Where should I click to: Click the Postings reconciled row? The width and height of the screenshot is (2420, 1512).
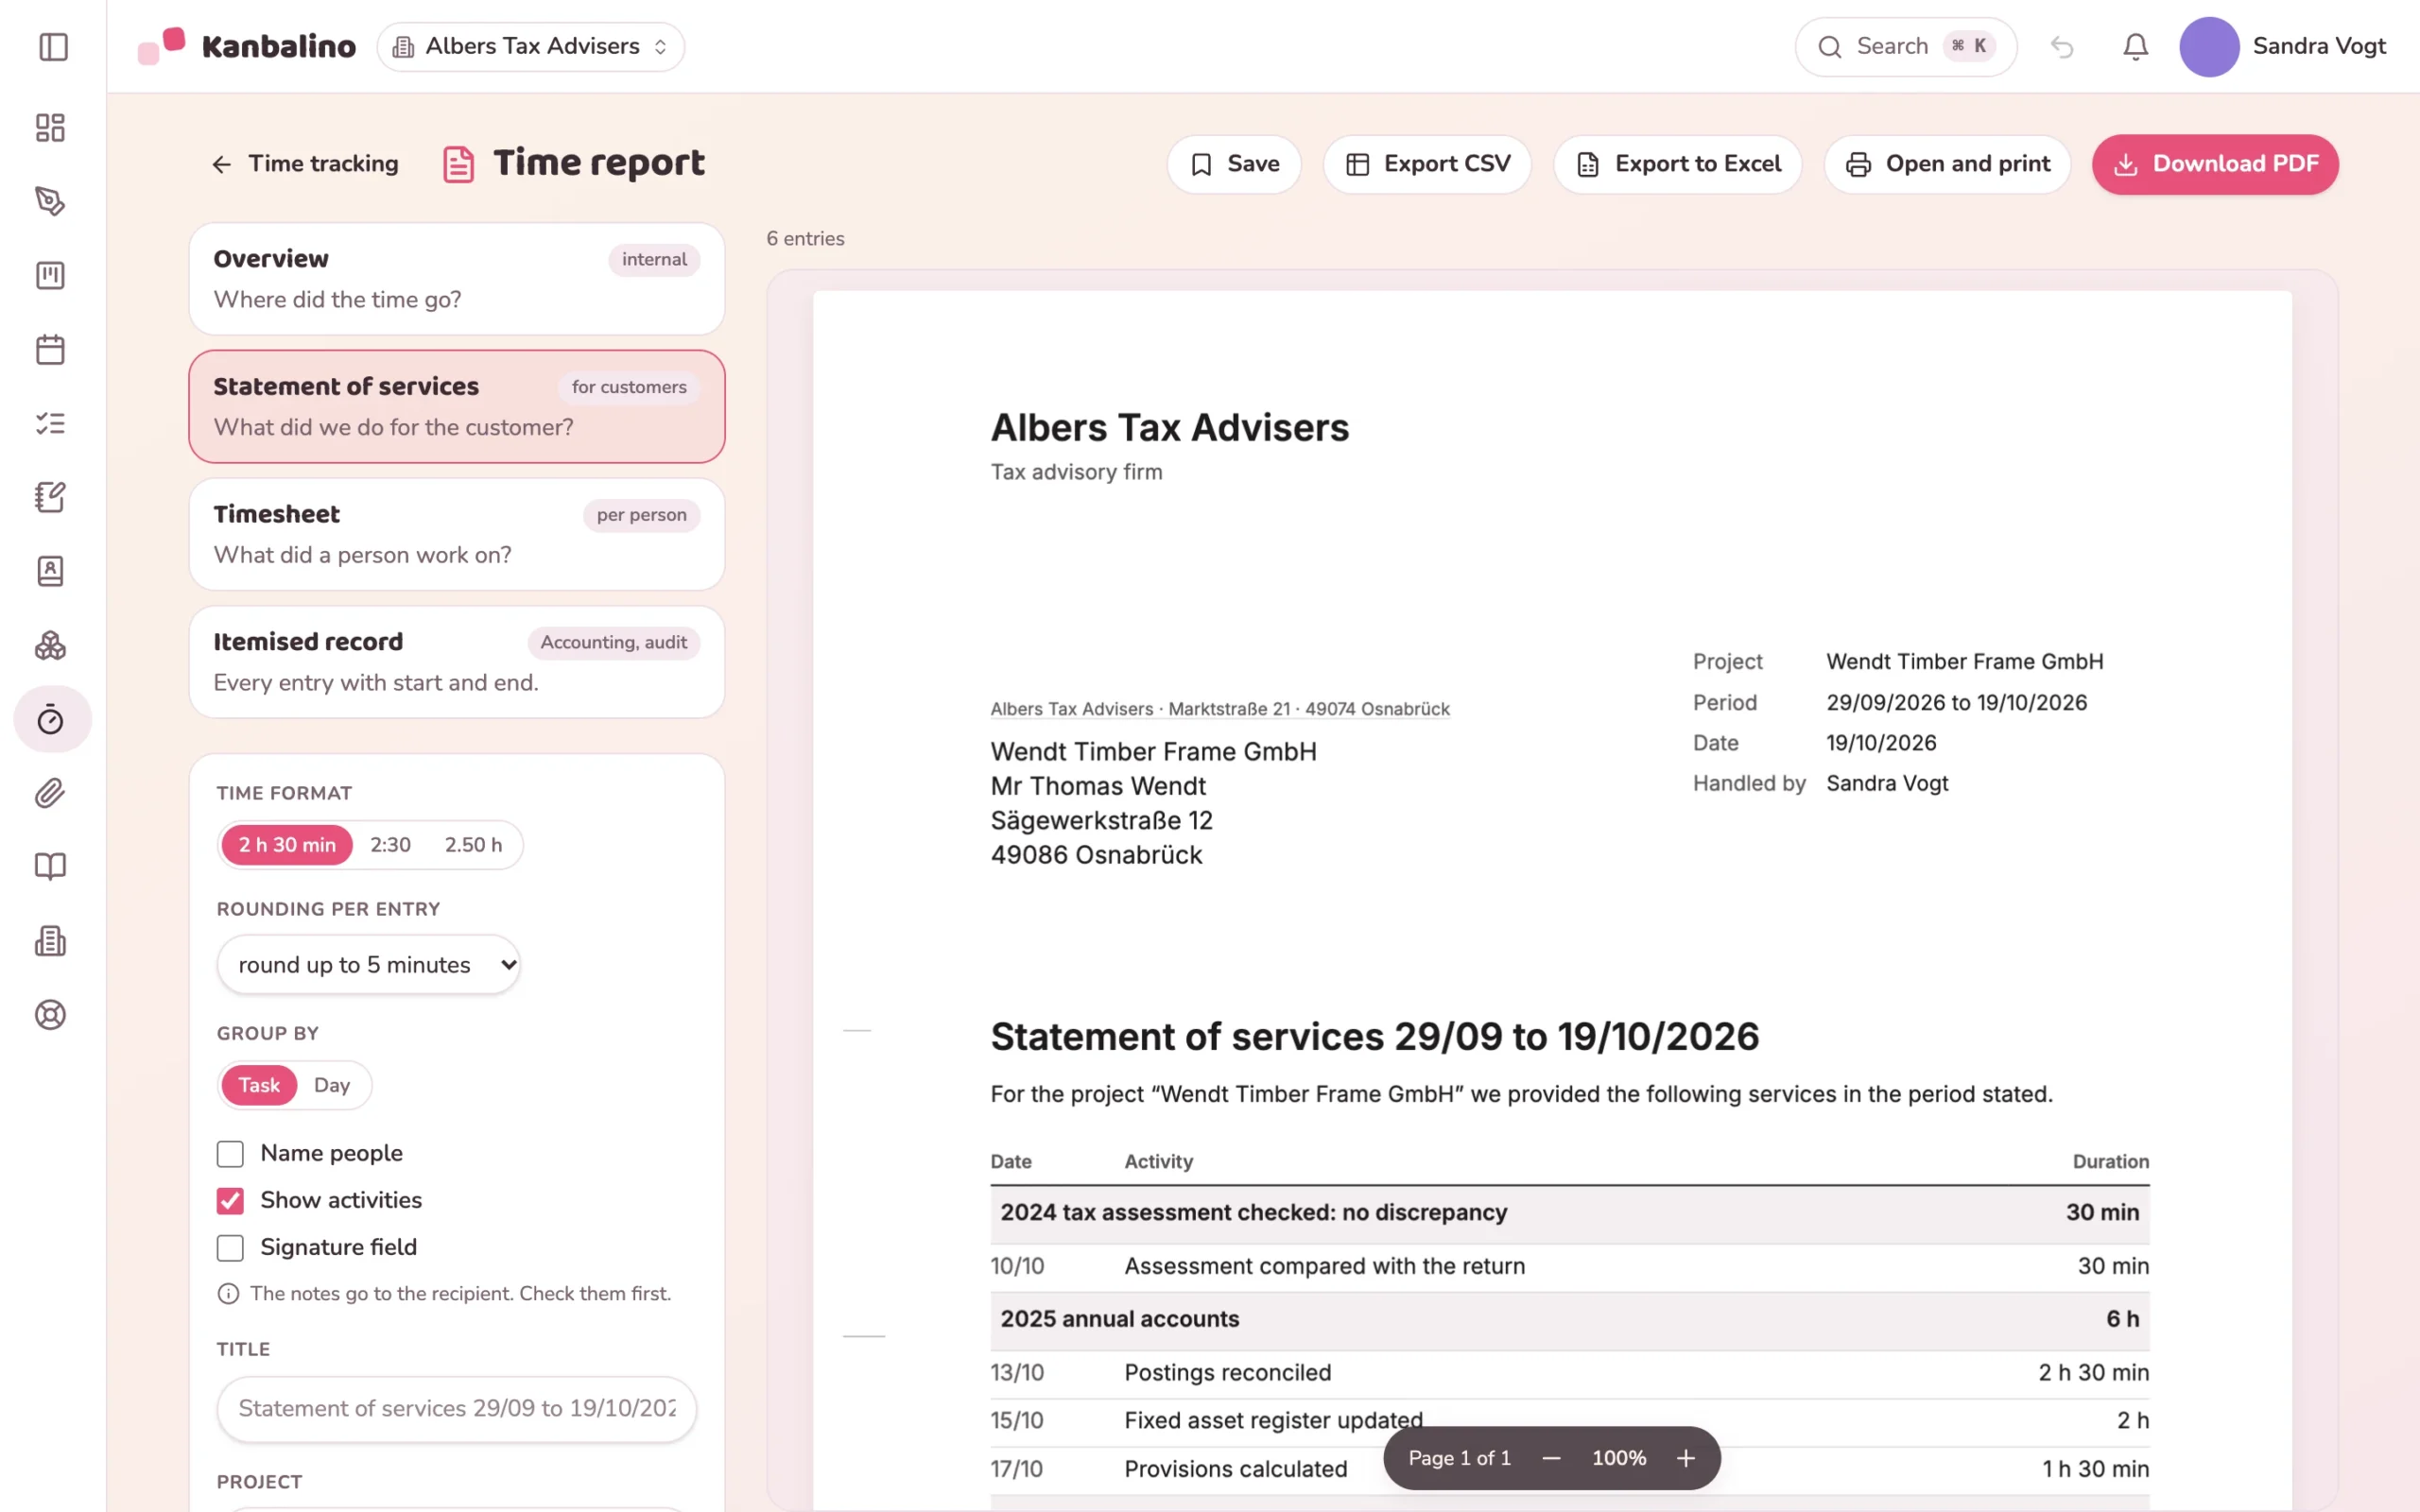coord(1569,1373)
